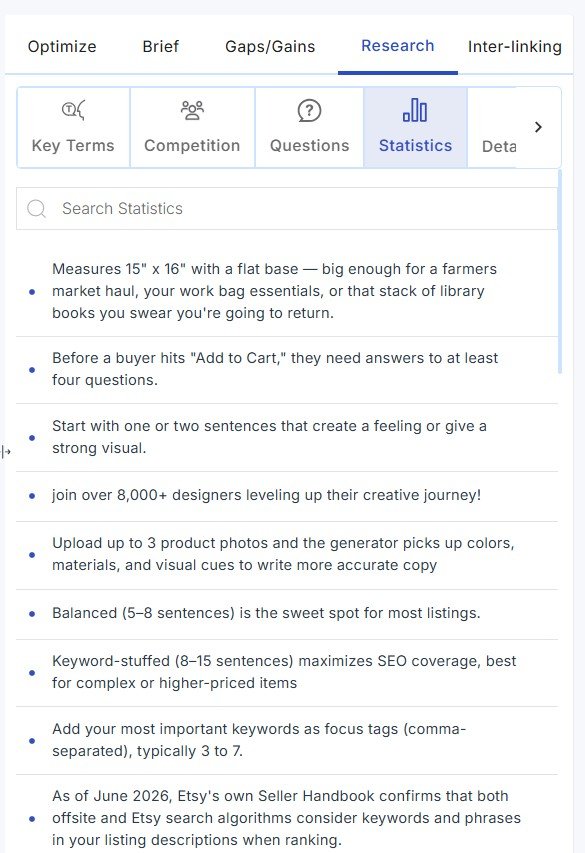Screen dimensions: 585x853
Task: Switch to the Brief tab
Action: click(161, 46)
